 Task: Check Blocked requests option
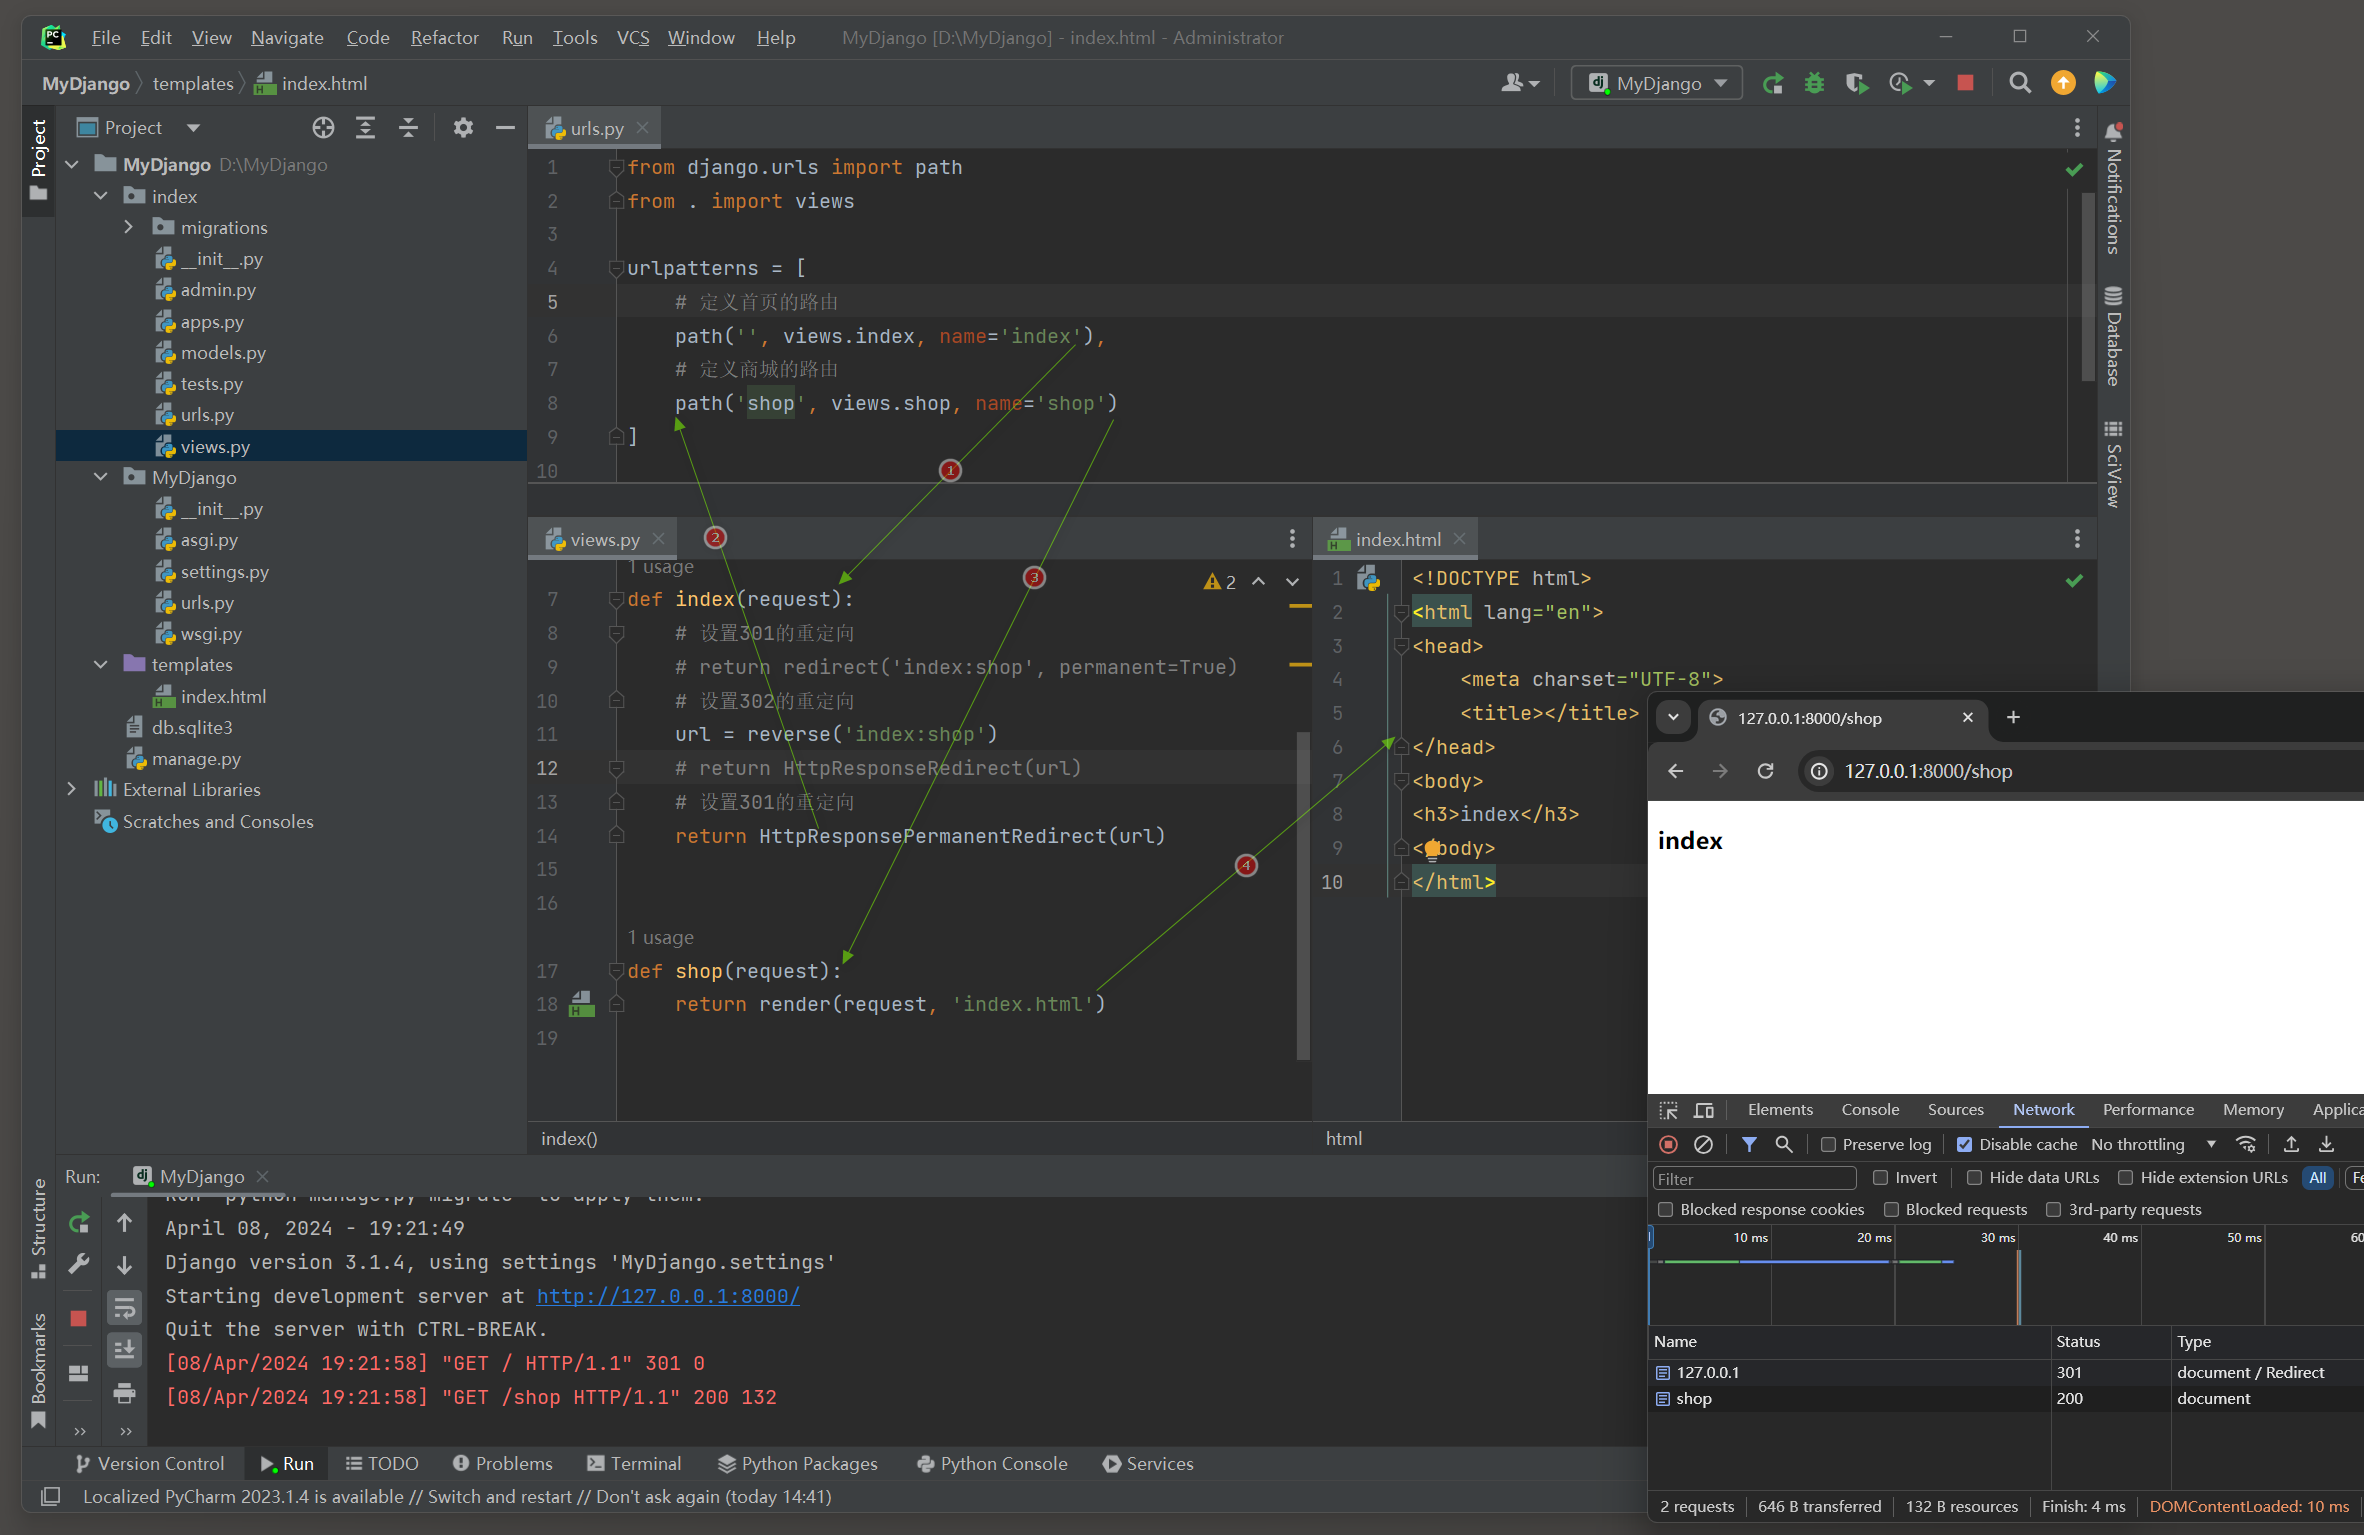(x=1892, y=1209)
